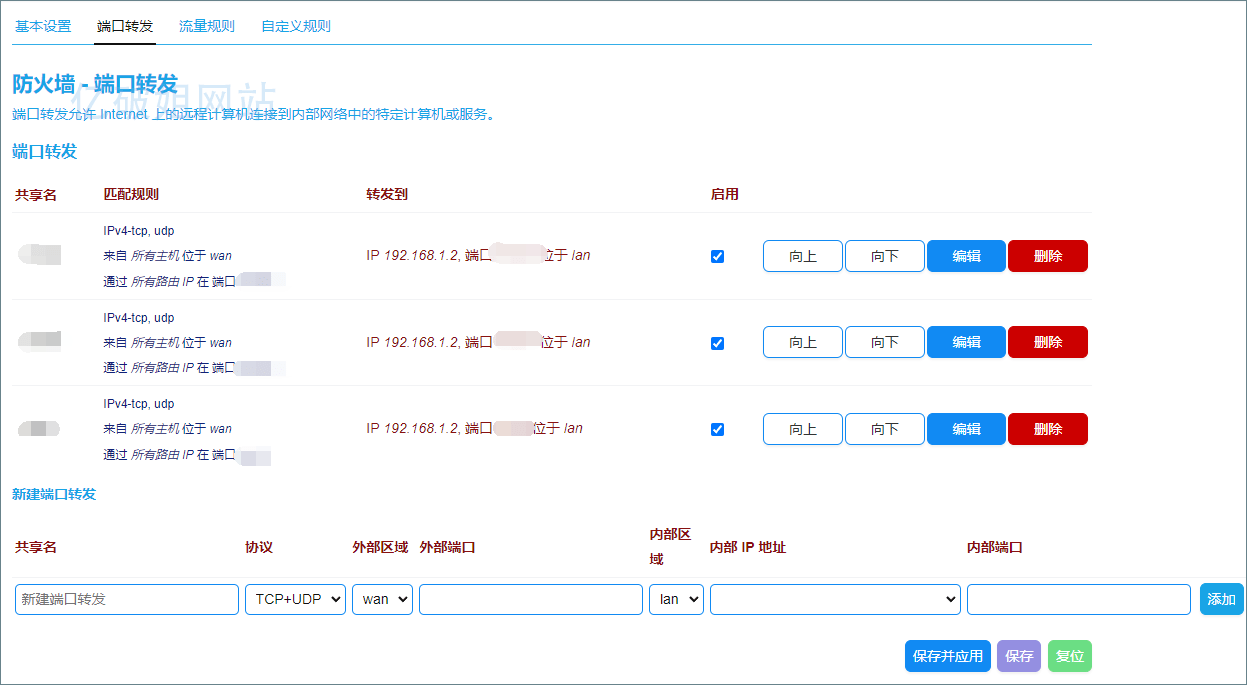Click 保存并应用 to save and apply

click(x=947, y=656)
